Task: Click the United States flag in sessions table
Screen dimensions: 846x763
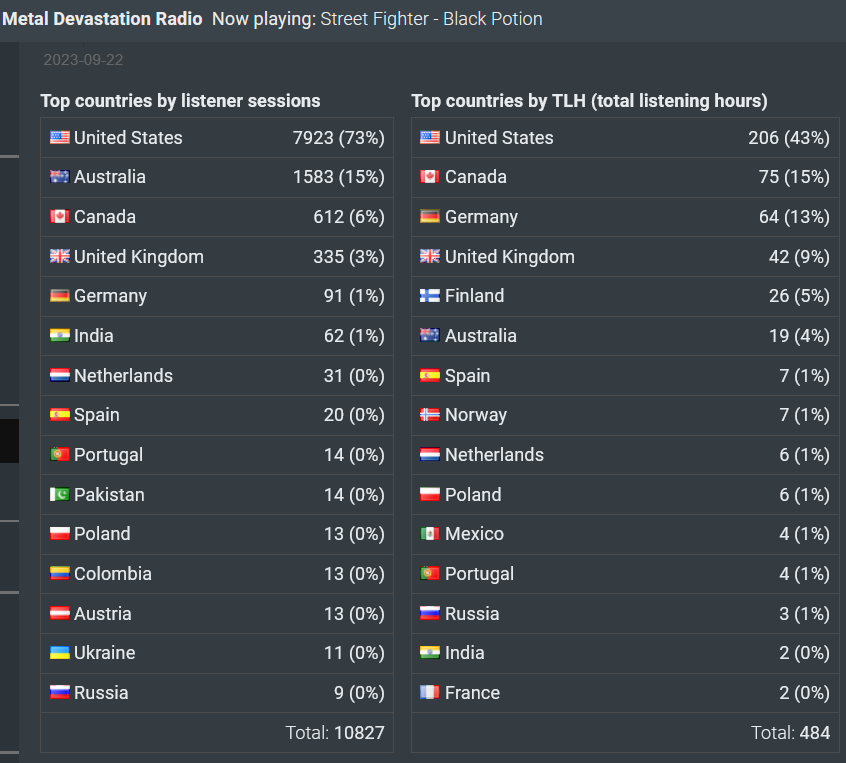Action: [x=60, y=138]
